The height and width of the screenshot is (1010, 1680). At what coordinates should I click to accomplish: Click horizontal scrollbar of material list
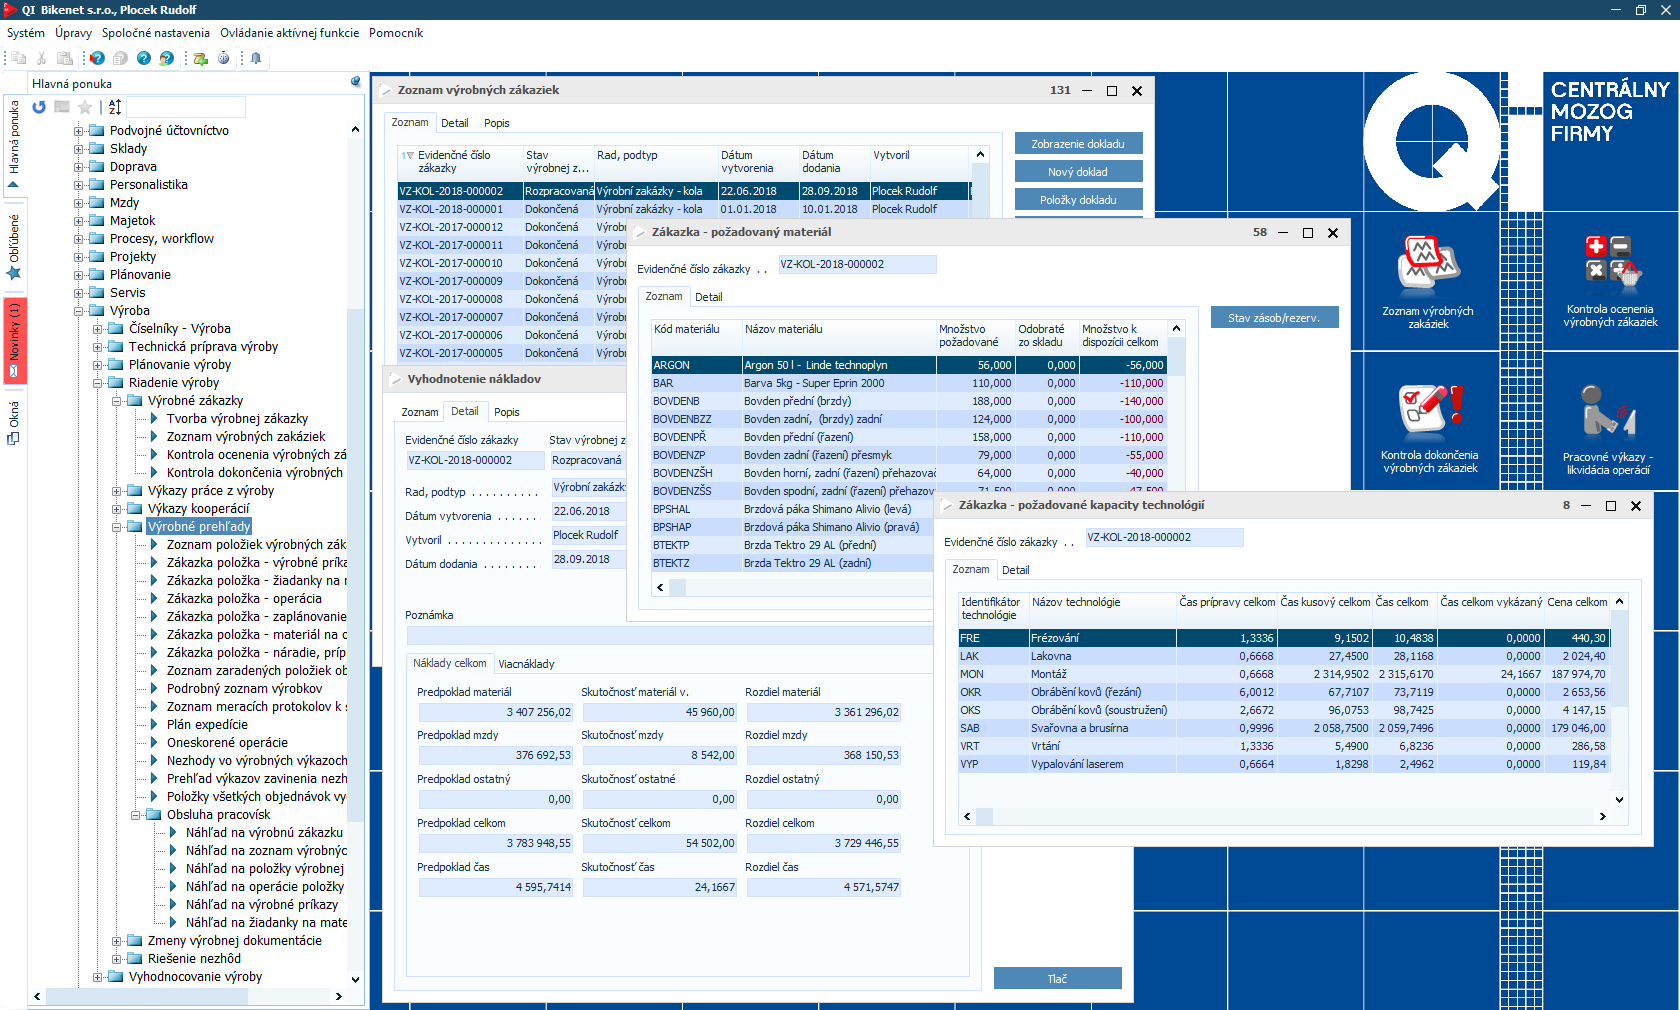click(x=800, y=587)
